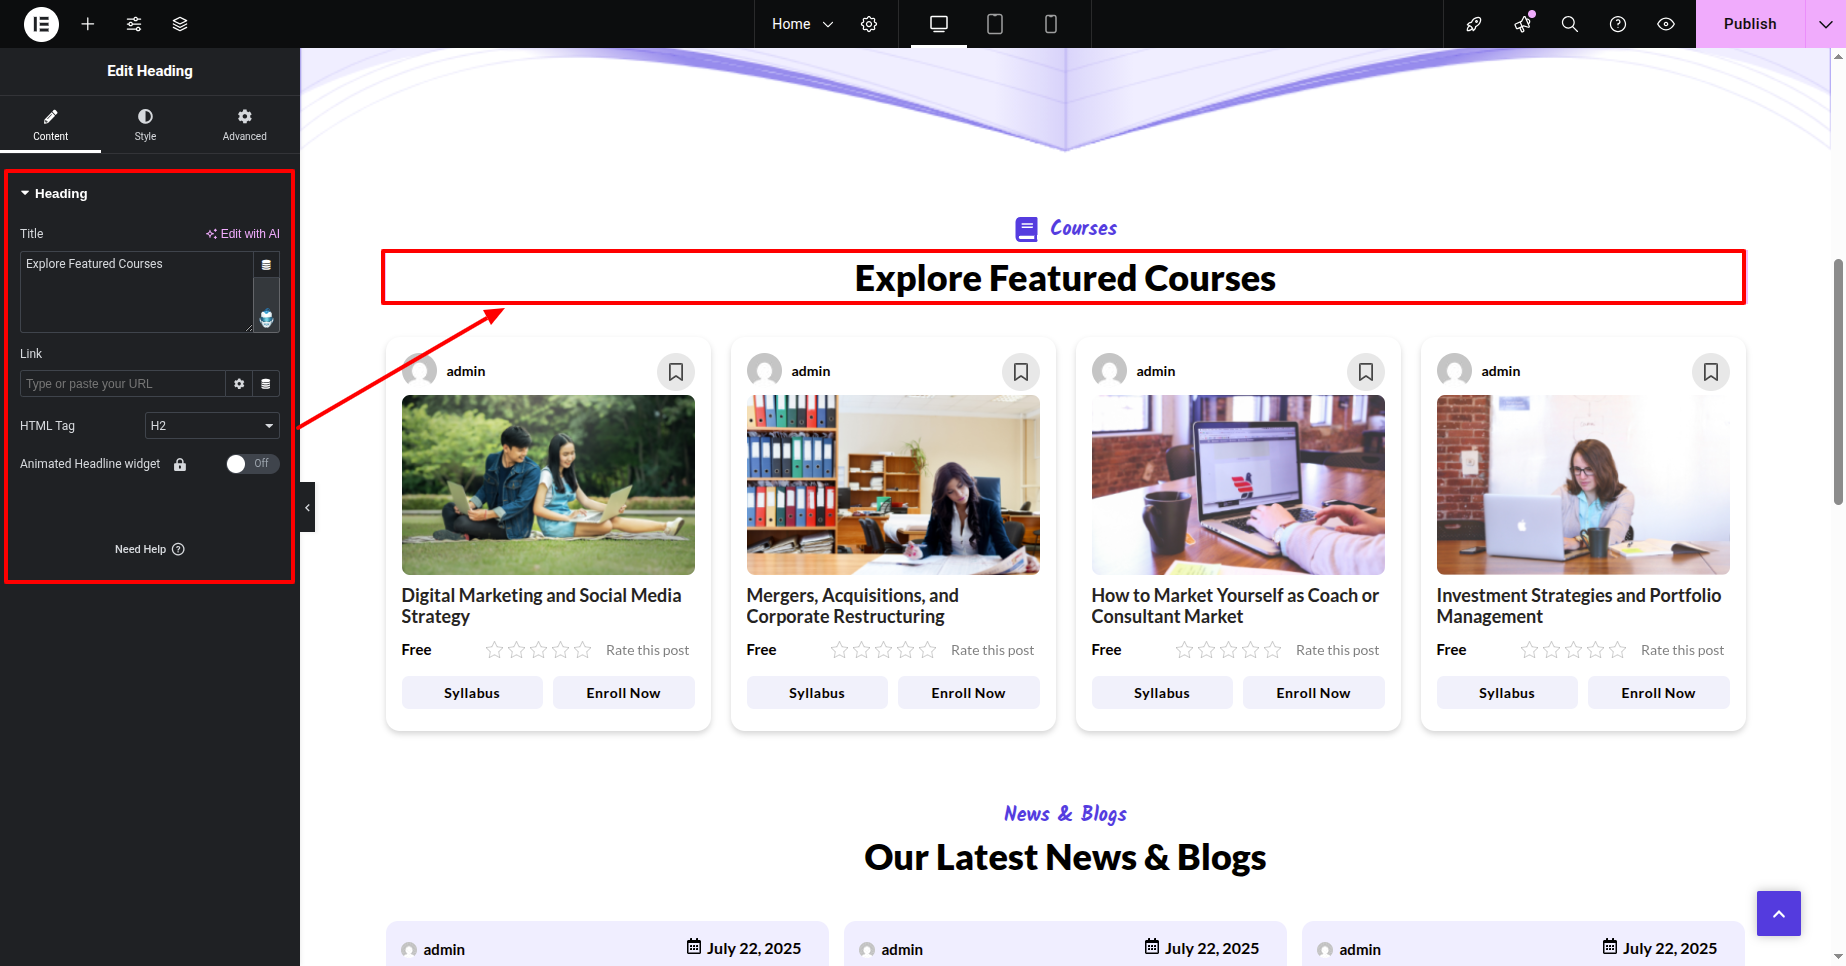
Task: Rate the Digital Marketing course five stars
Action: [x=583, y=650]
